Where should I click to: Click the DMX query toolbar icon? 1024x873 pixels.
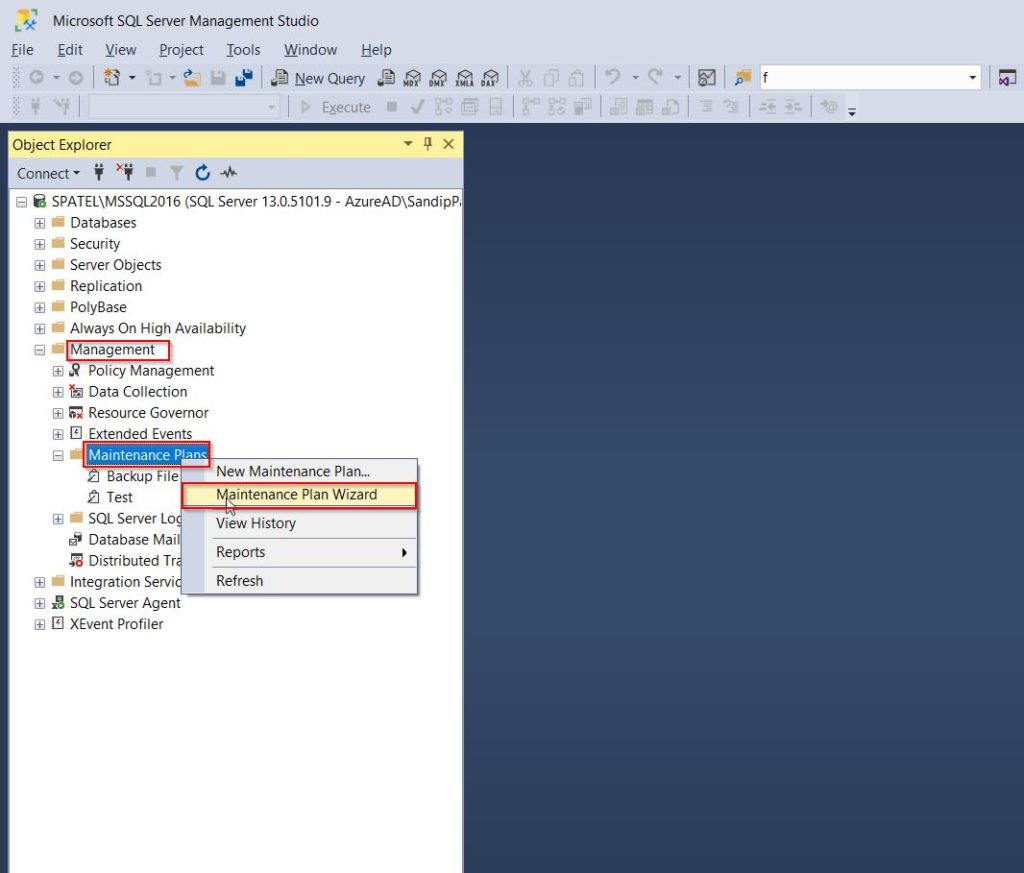(x=438, y=78)
